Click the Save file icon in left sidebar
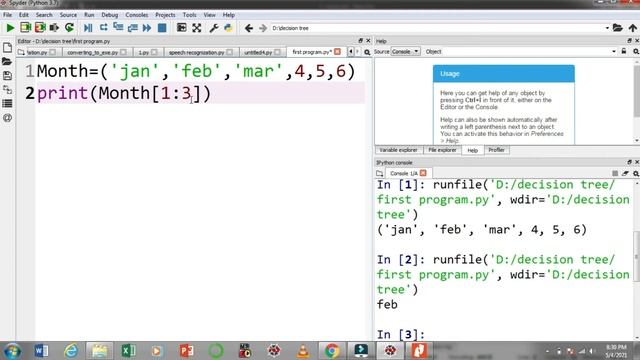 pyautogui.click(x=7, y=76)
